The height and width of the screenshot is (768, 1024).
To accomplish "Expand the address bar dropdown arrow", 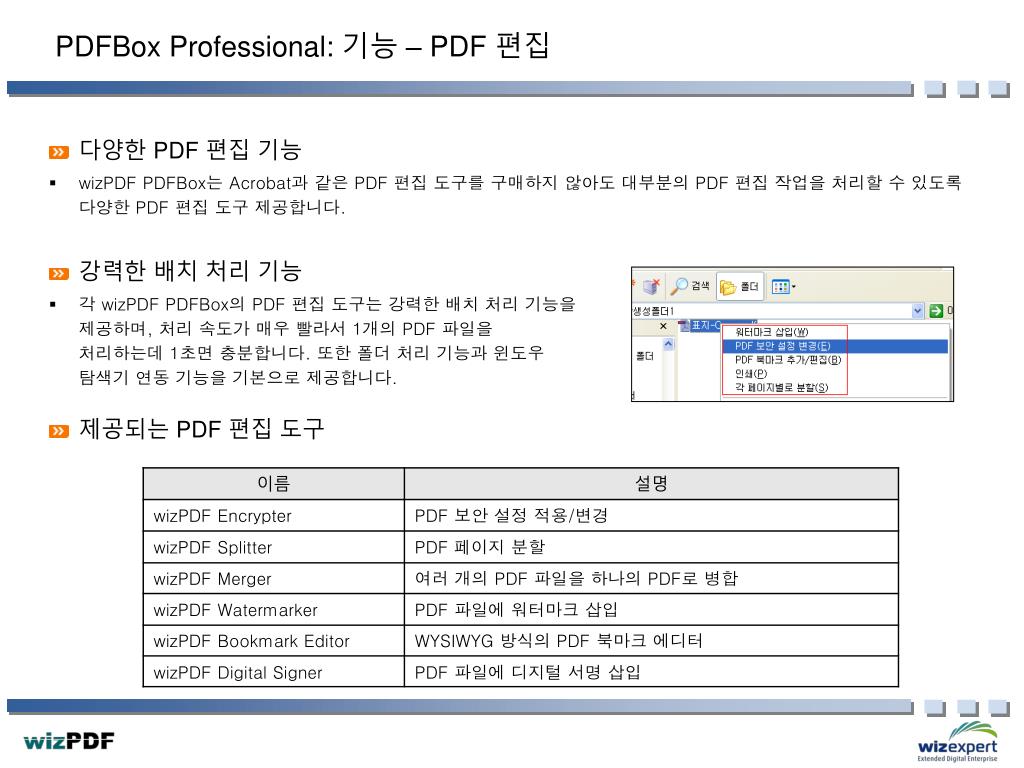I will point(918,311).
